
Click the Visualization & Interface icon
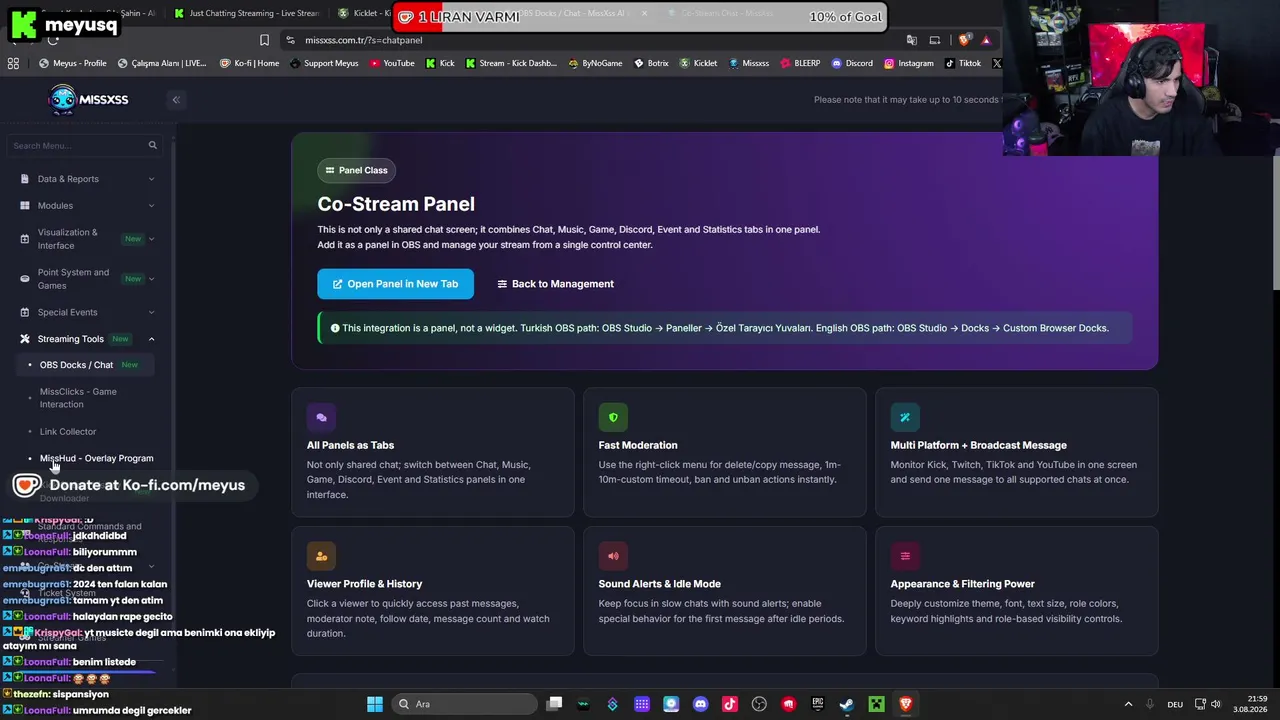25,239
